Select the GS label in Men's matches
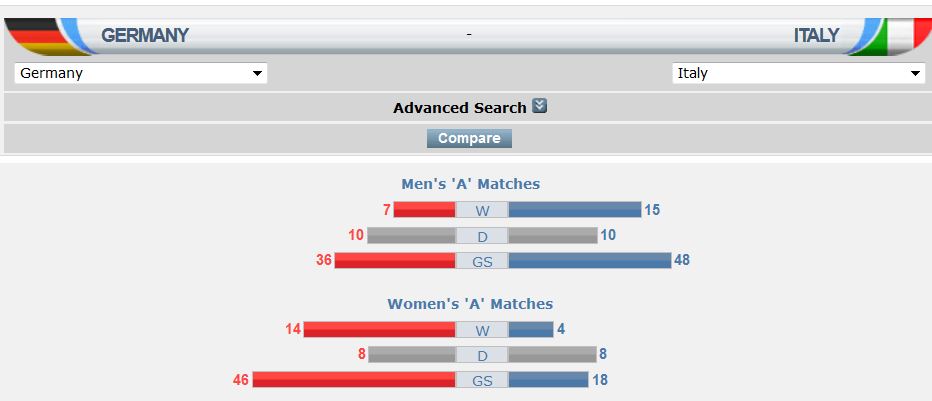Image resolution: width=932 pixels, height=401 pixels. pyautogui.click(x=482, y=261)
